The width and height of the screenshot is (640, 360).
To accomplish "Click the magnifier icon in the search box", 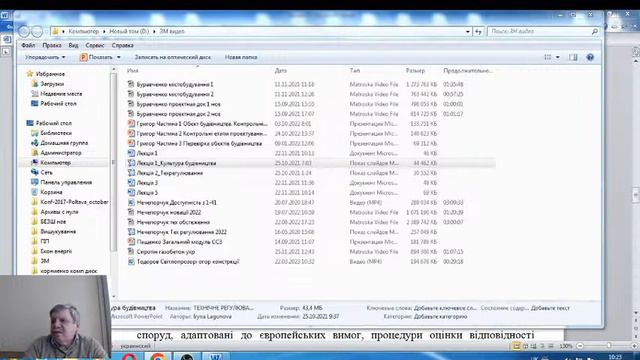I will (x=595, y=31).
